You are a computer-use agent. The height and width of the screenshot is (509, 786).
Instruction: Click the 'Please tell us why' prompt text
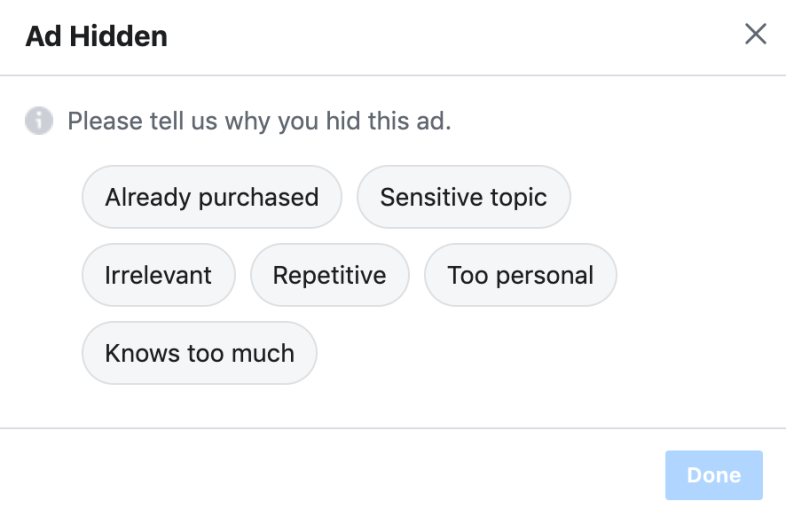click(259, 121)
